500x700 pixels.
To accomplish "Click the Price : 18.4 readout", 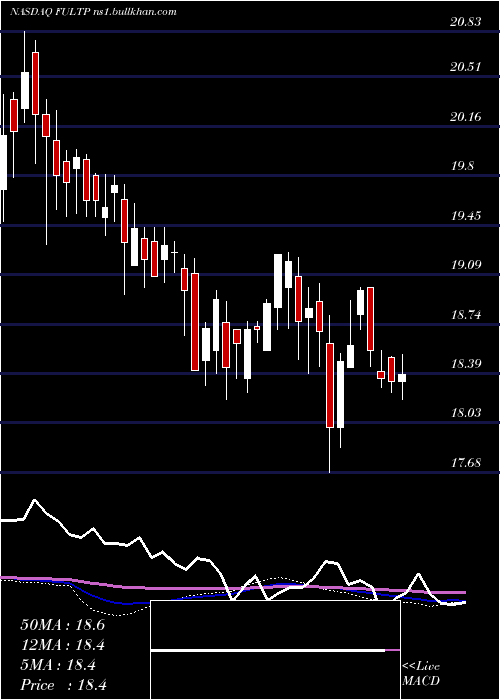I will point(63,685).
